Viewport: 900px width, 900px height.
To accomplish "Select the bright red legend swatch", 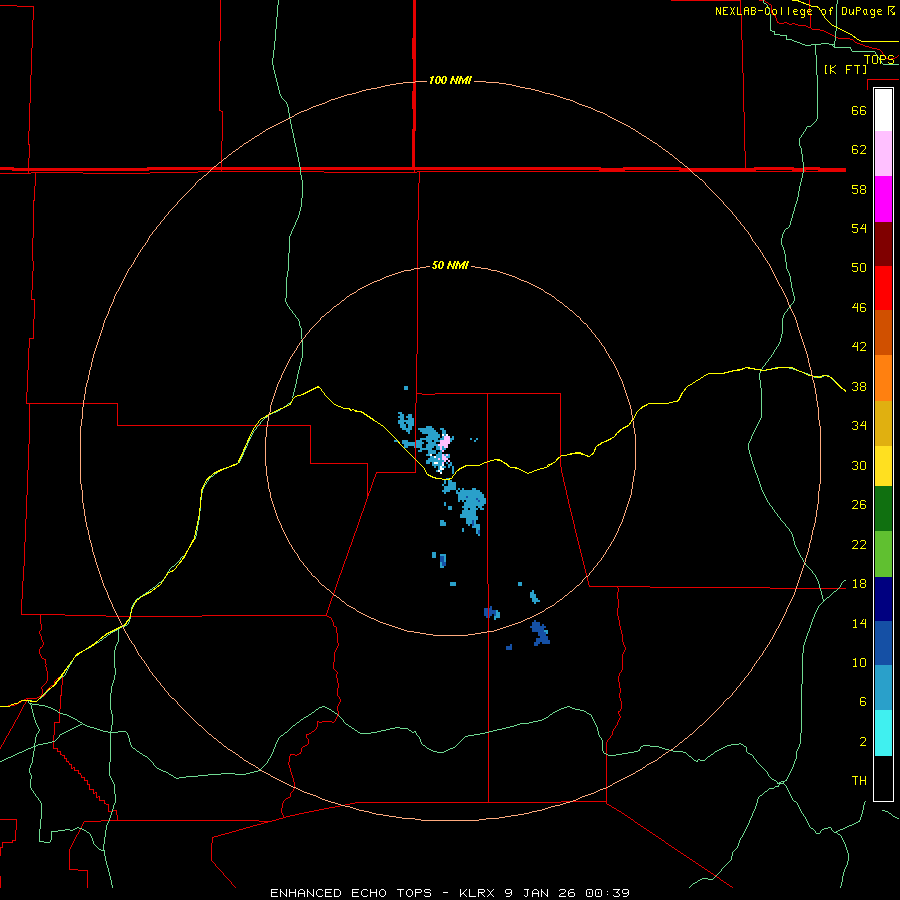I will [x=883, y=288].
